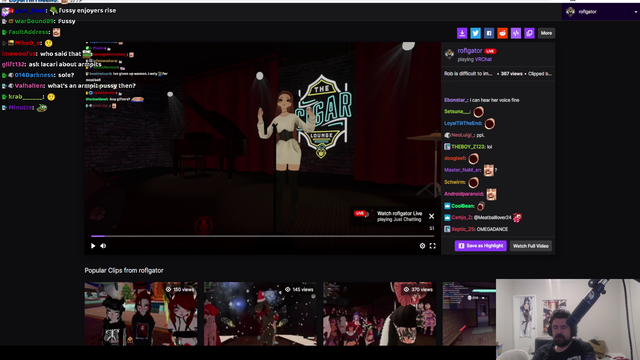The image size is (640, 360).
Task: Click glift132 message 'ask lacari about armpits'
Action: click(65, 64)
